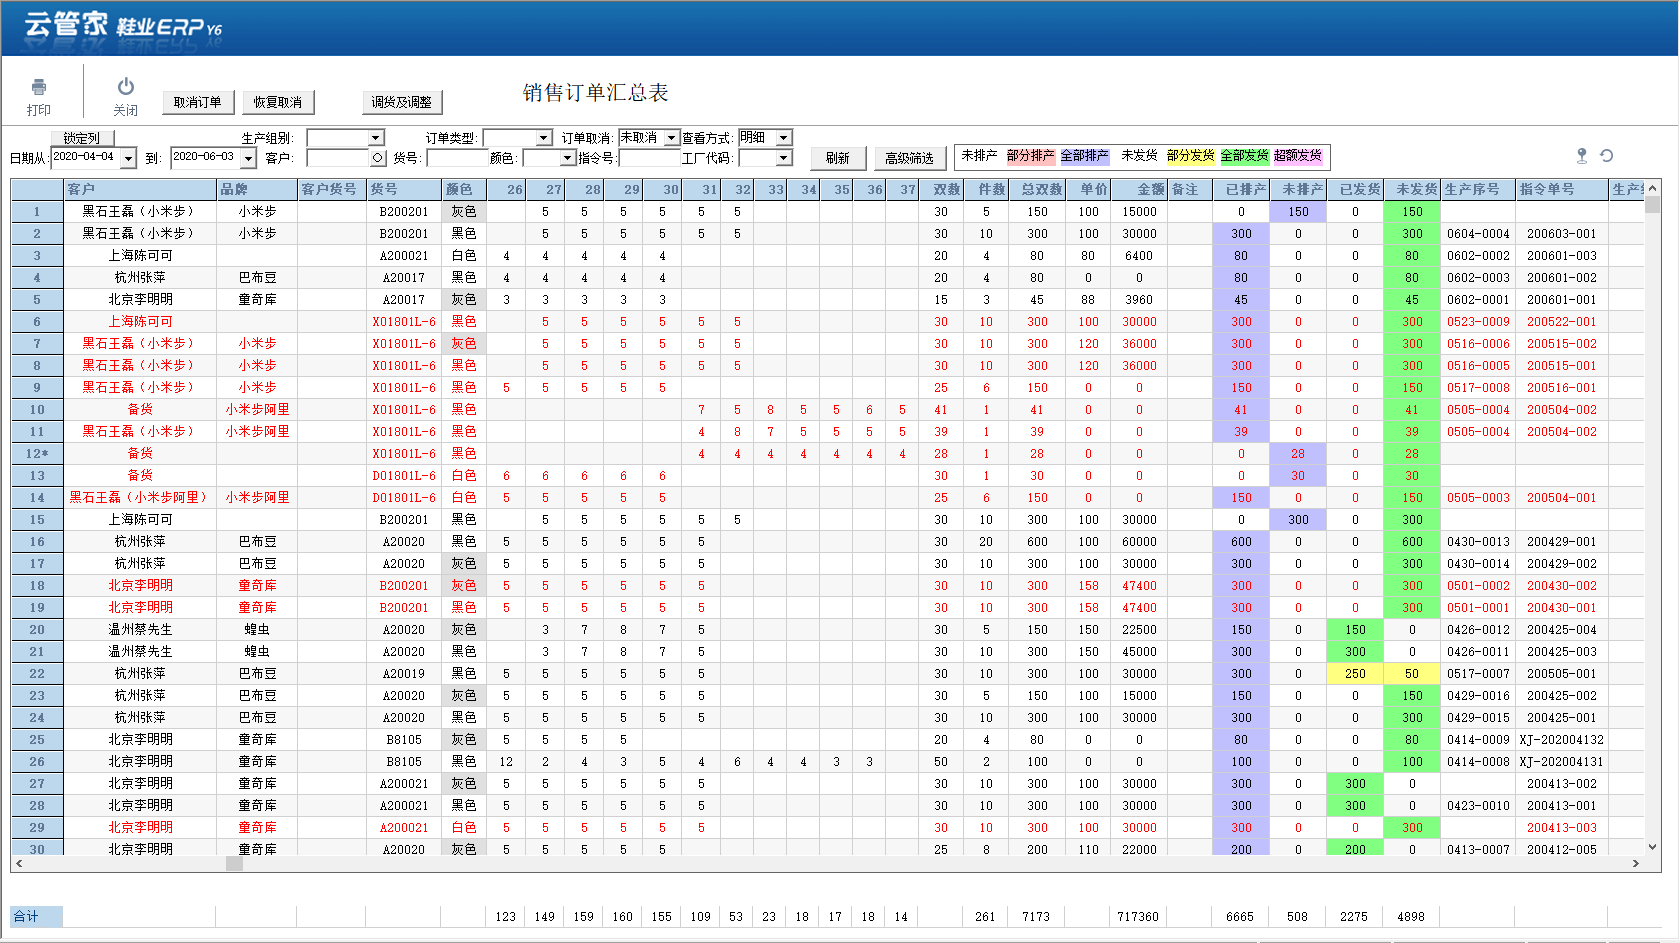Viewport: 1680px width, 943px height.
Task: Open the start date picker 2020-04-04
Action: point(128,158)
